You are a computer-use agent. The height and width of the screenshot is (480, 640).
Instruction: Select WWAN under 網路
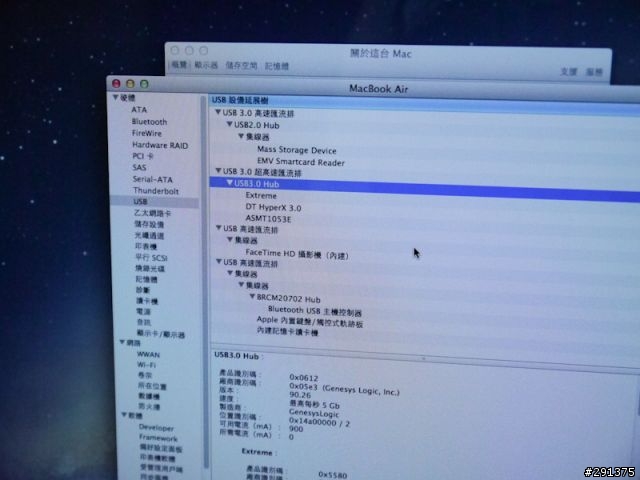click(149, 355)
